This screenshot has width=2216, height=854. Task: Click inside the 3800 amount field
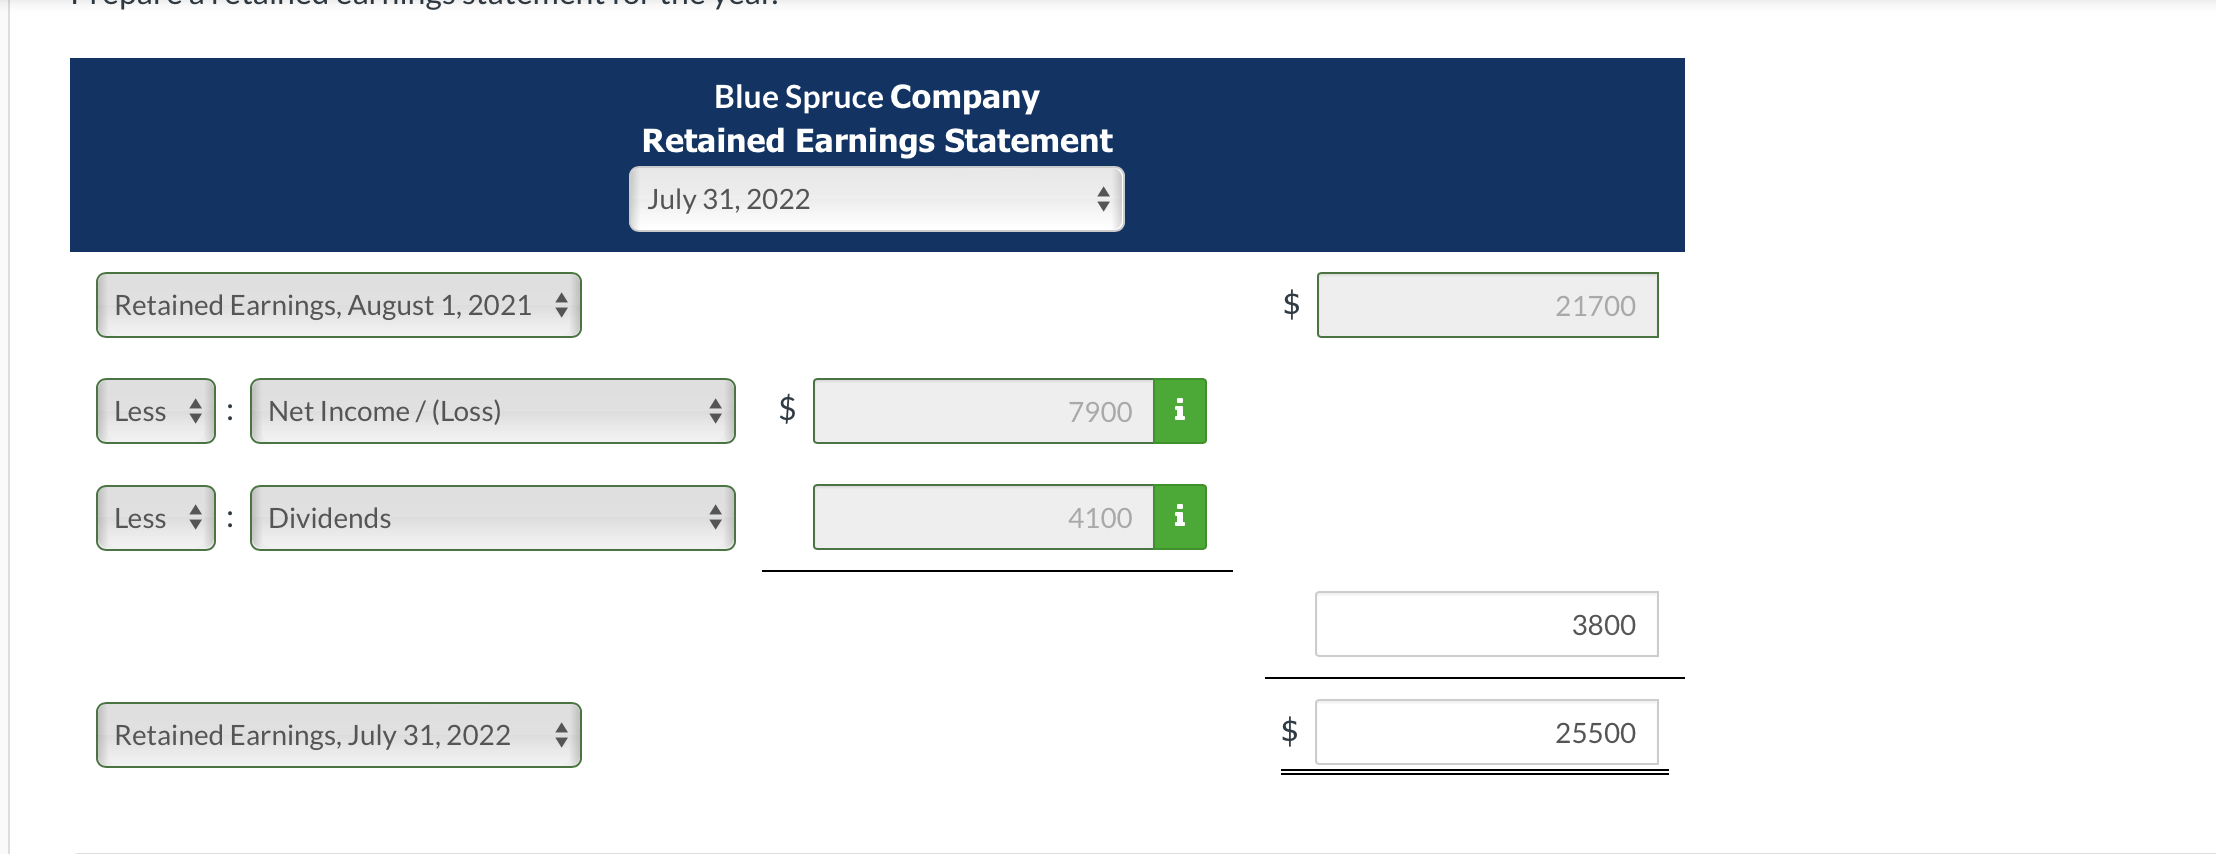(1487, 624)
